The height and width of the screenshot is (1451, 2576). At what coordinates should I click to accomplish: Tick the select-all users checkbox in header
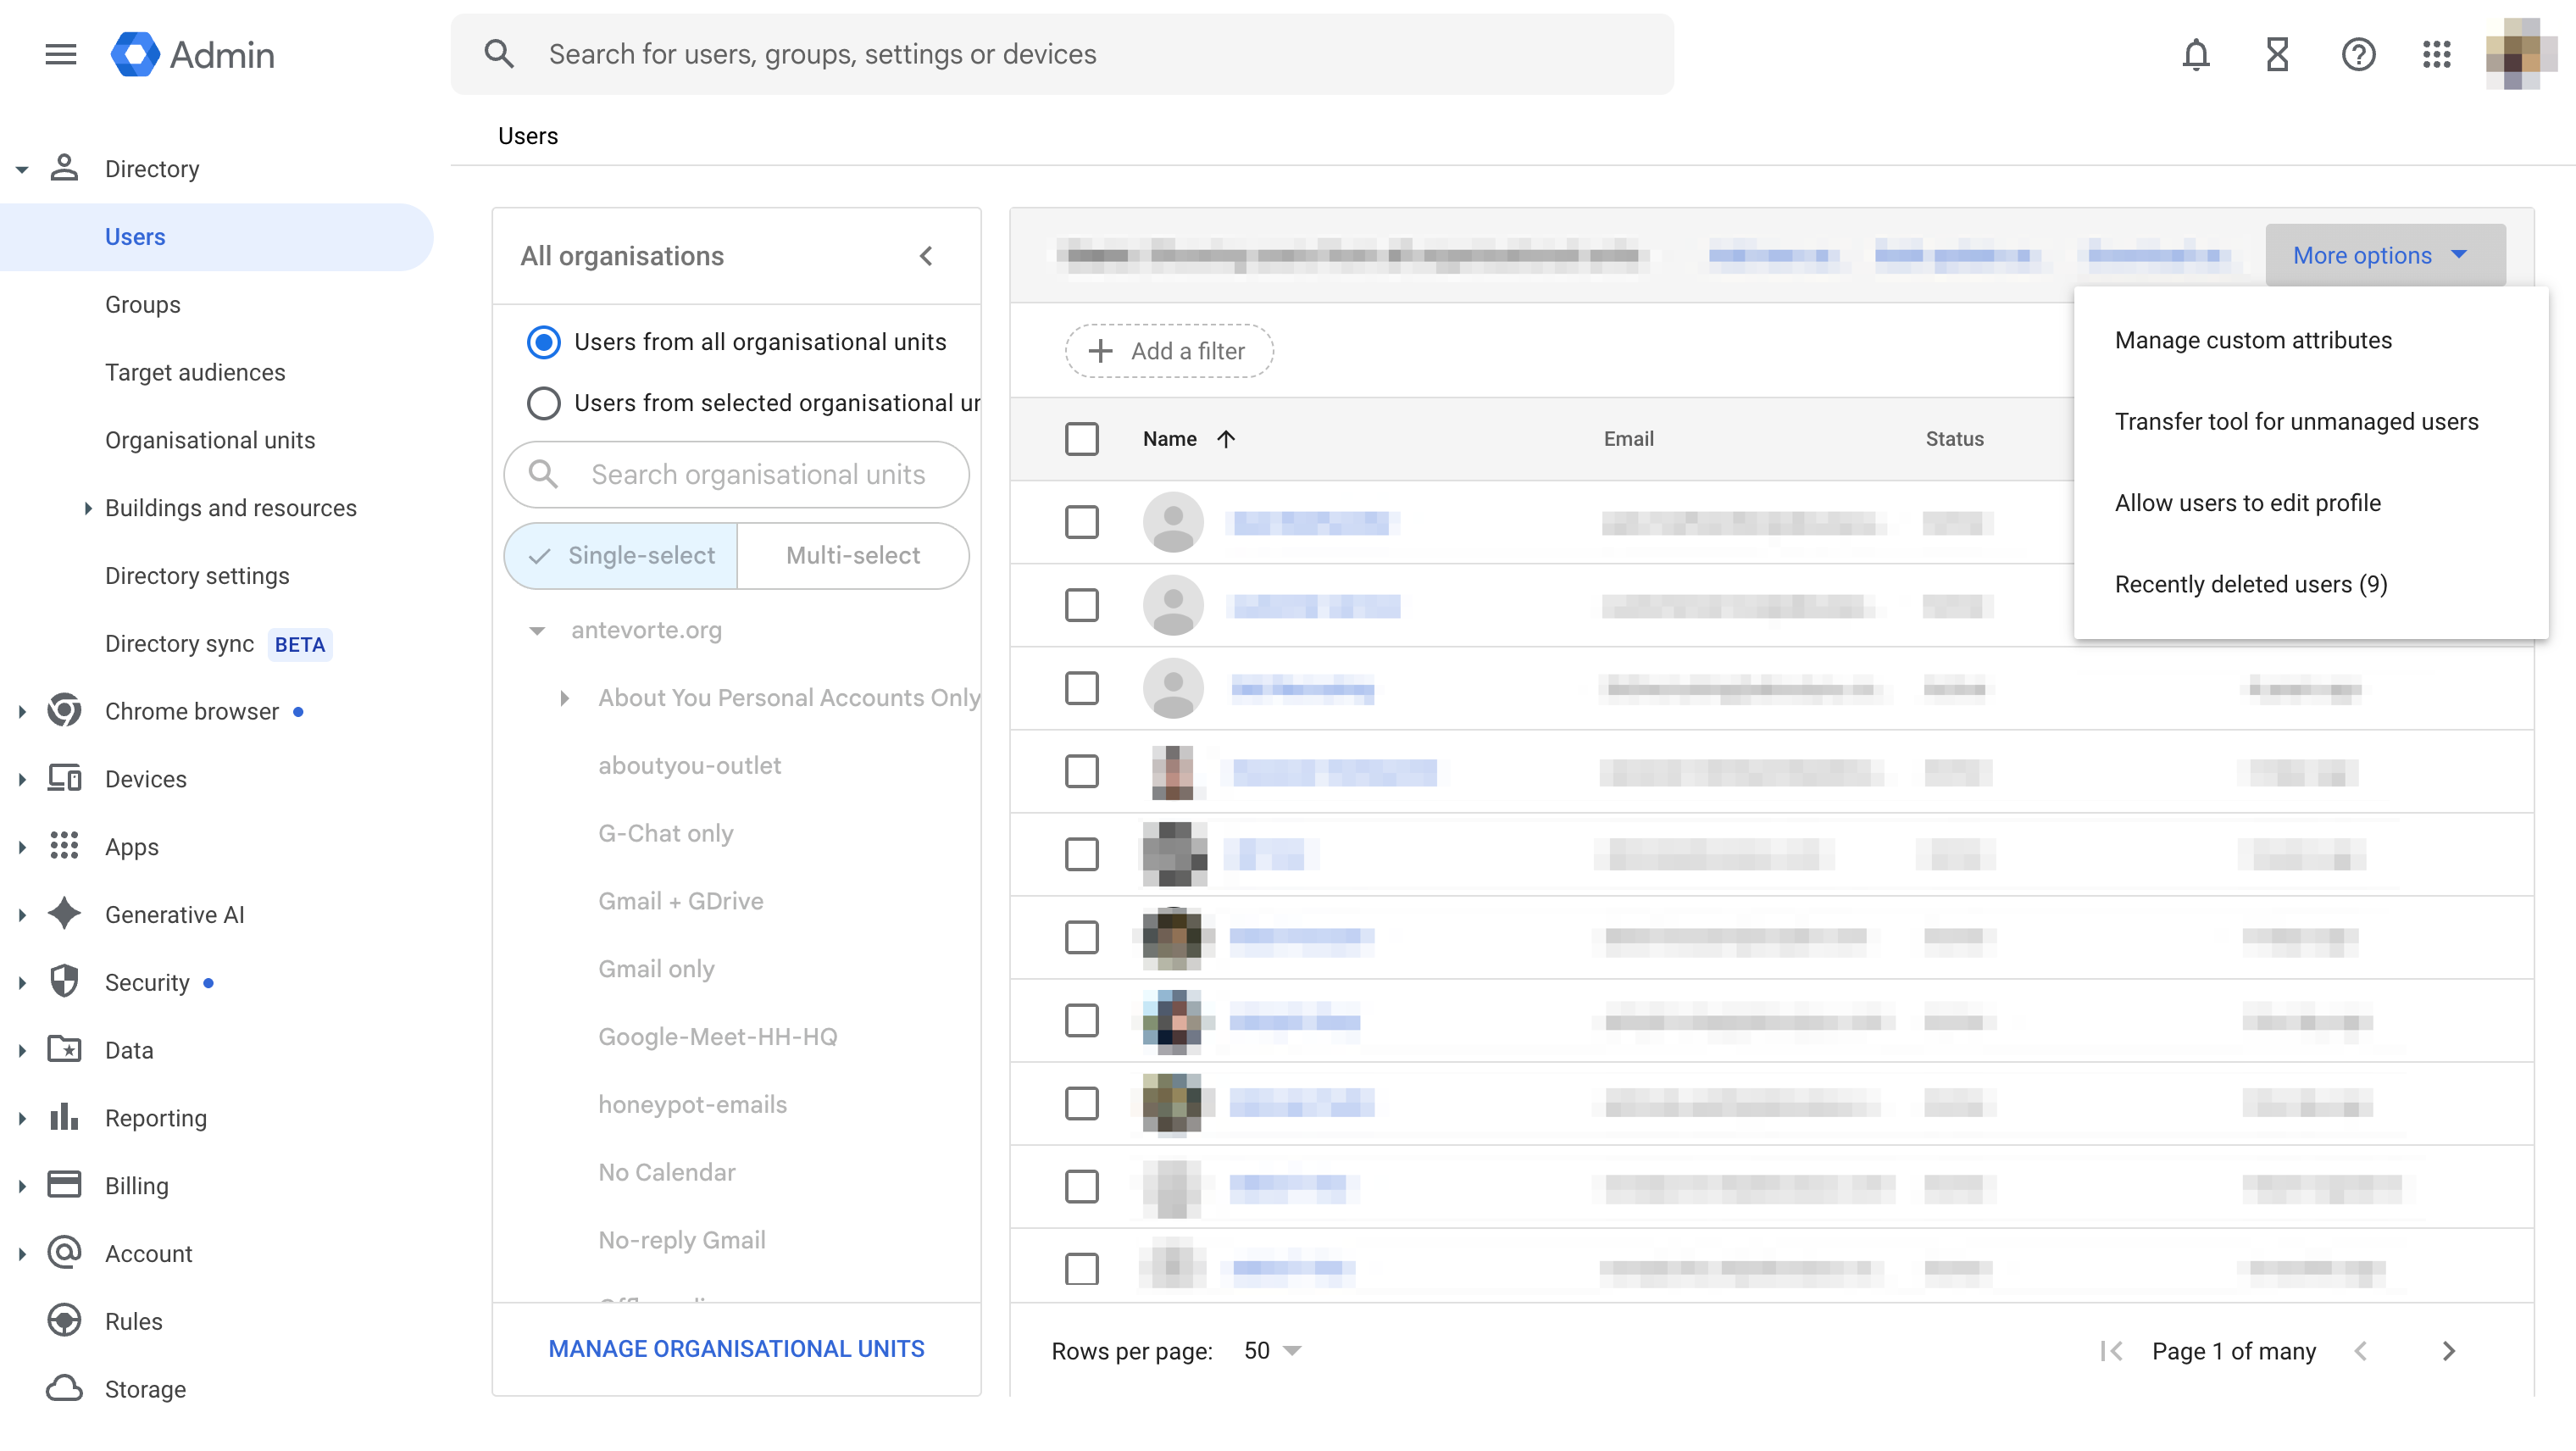[x=1081, y=439]
